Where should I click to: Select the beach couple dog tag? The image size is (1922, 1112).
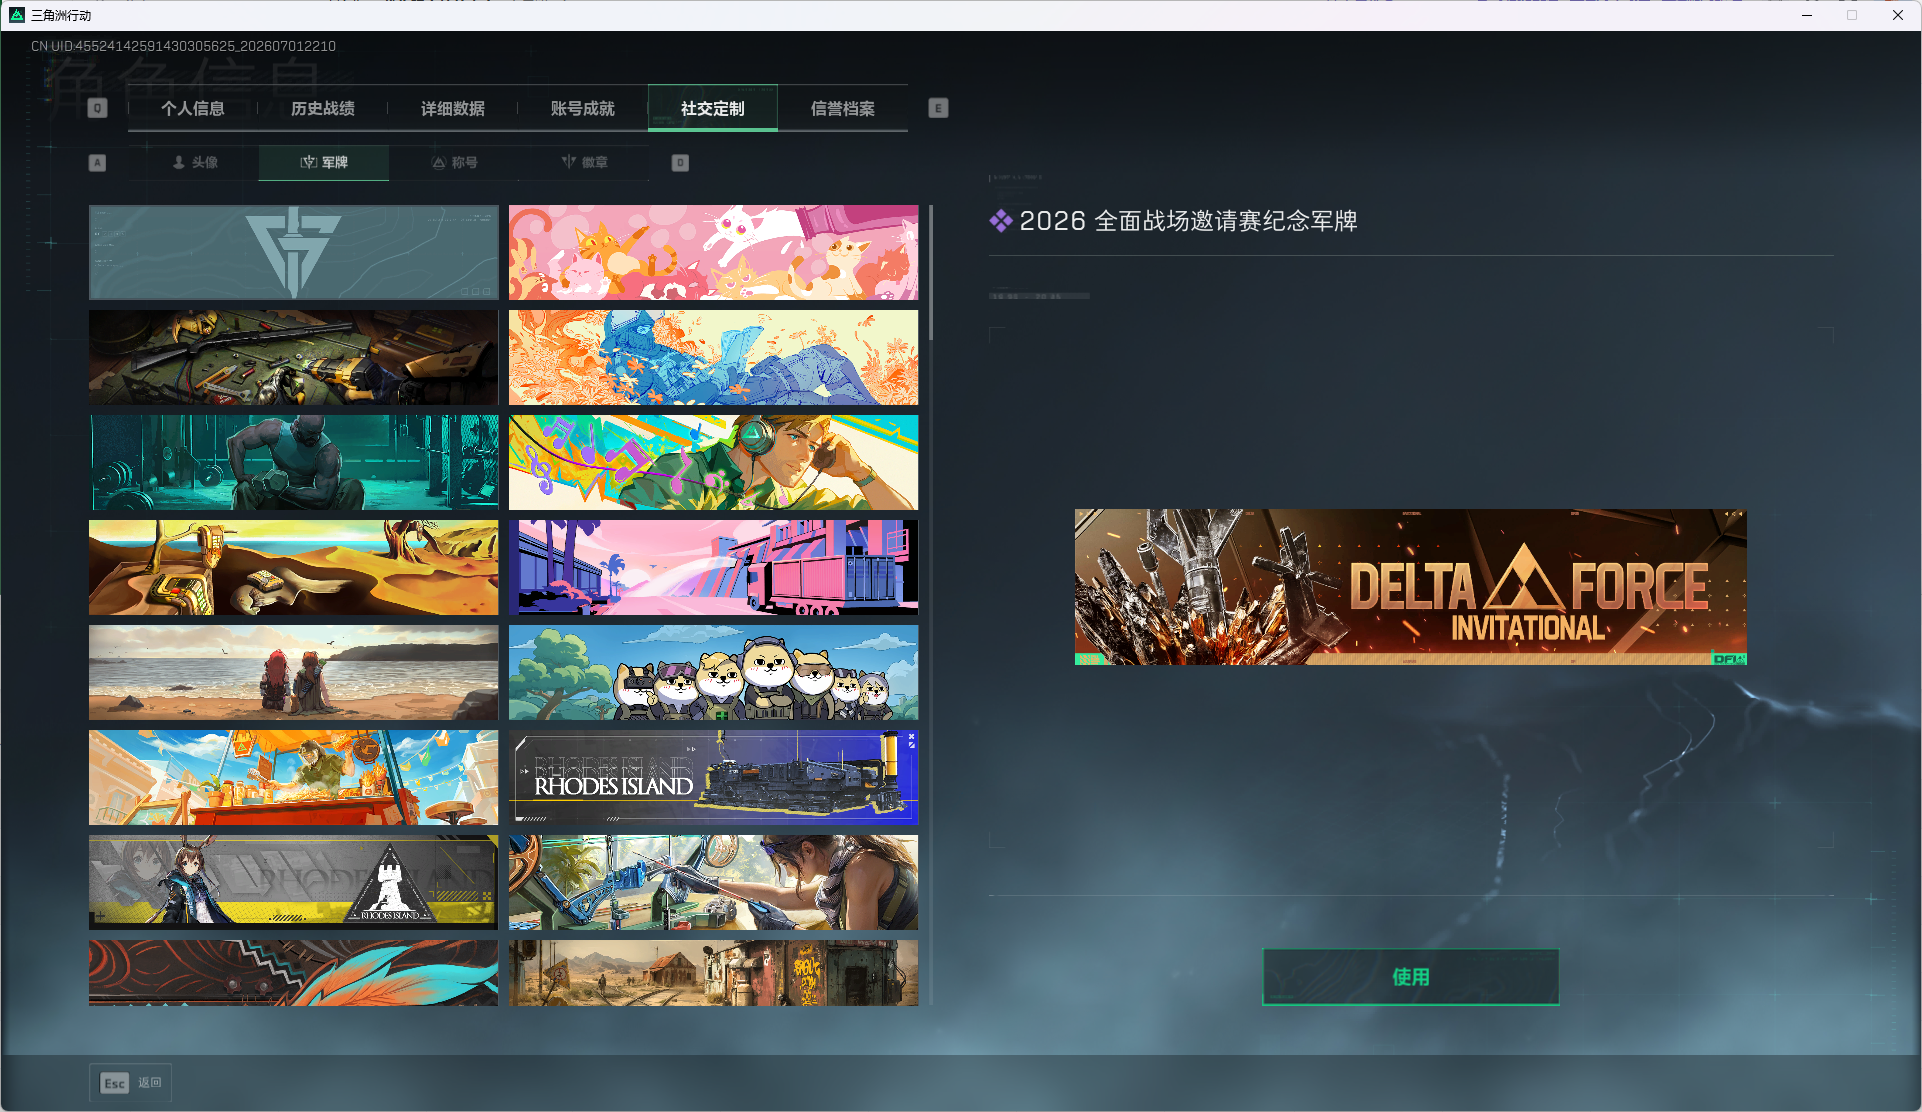tap(293, 672)
